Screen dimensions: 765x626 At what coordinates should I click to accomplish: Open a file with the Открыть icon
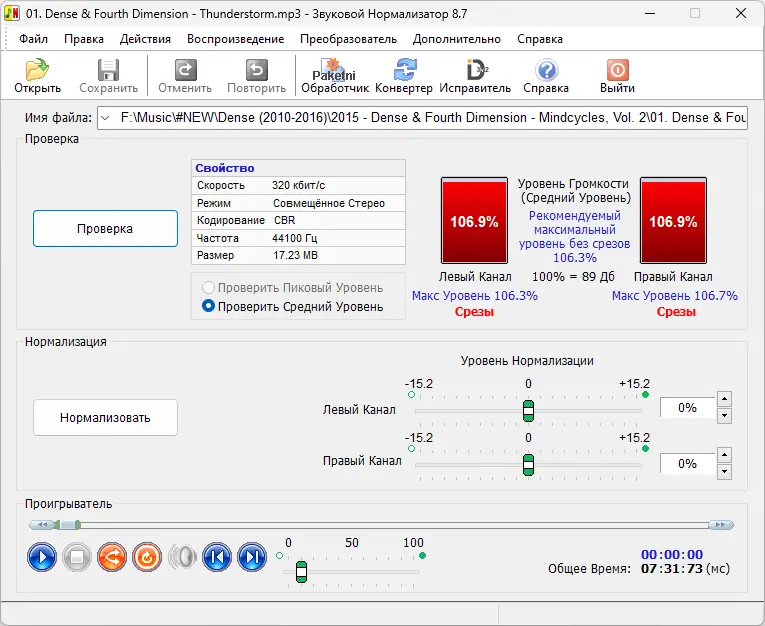(37, 76)
